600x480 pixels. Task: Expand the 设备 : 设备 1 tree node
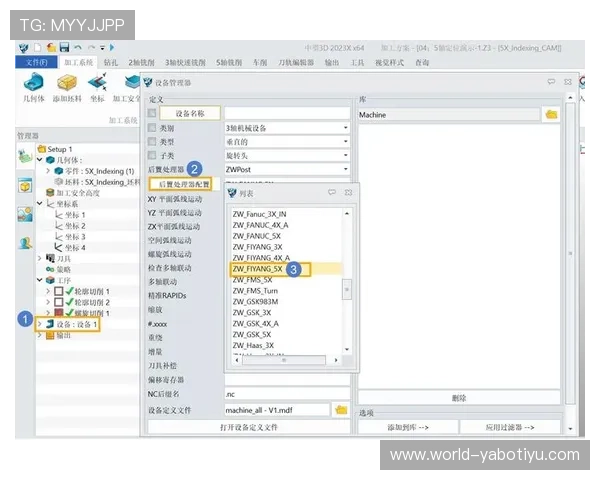(41, 324)
